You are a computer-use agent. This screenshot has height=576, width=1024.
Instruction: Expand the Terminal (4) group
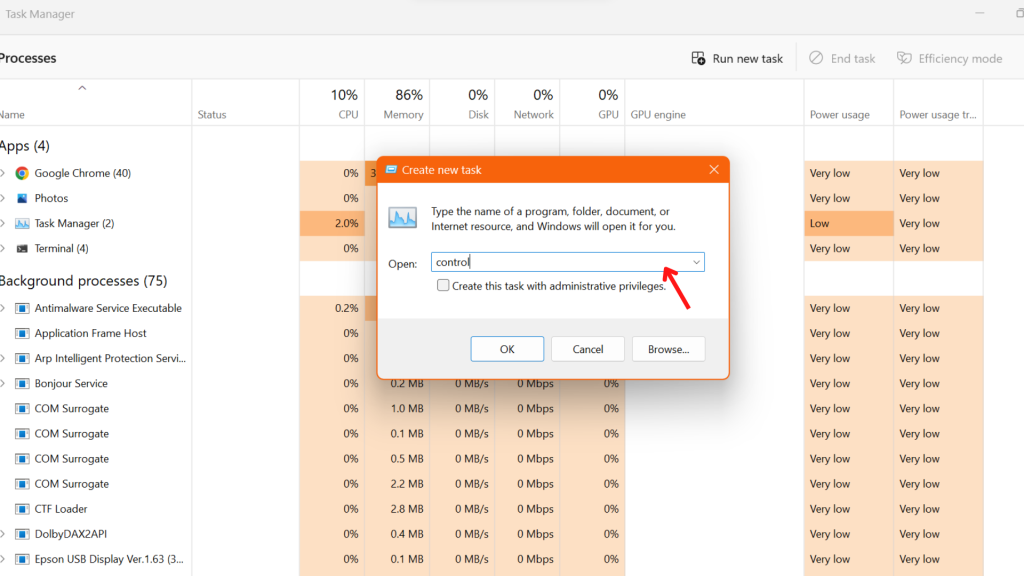[3, 248]
